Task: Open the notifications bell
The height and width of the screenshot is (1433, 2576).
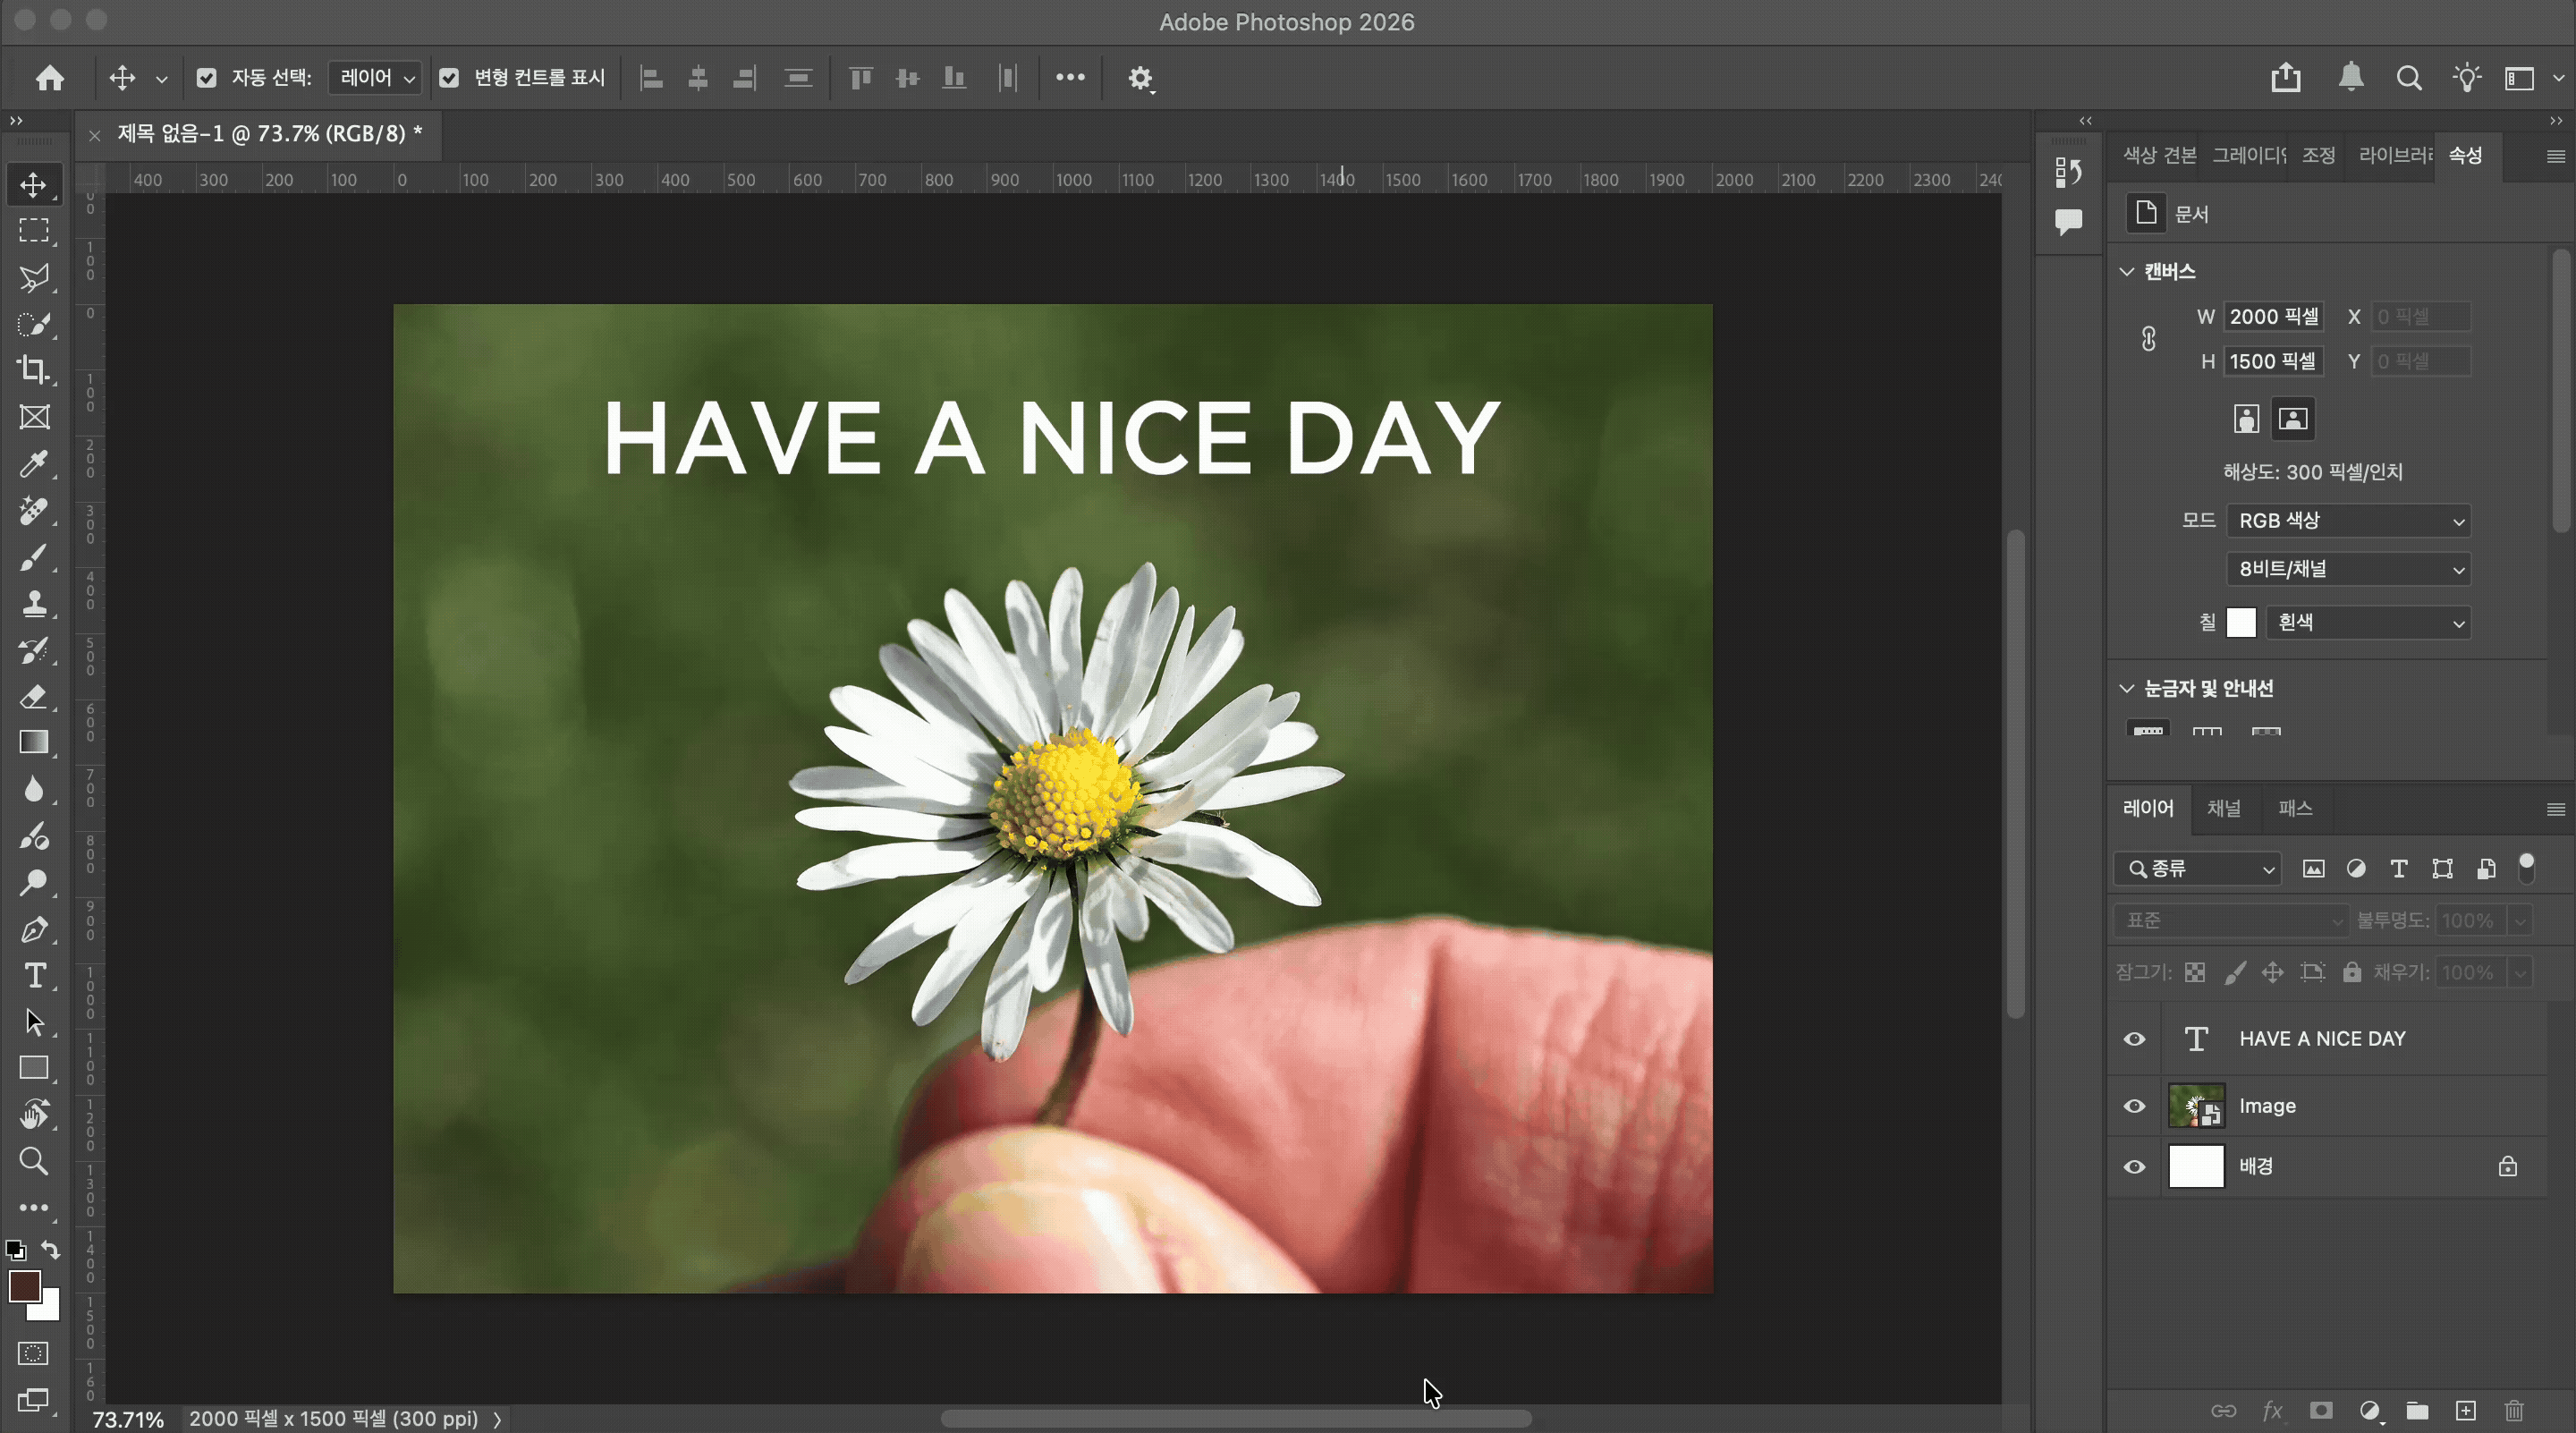Action: point(2351,78)
